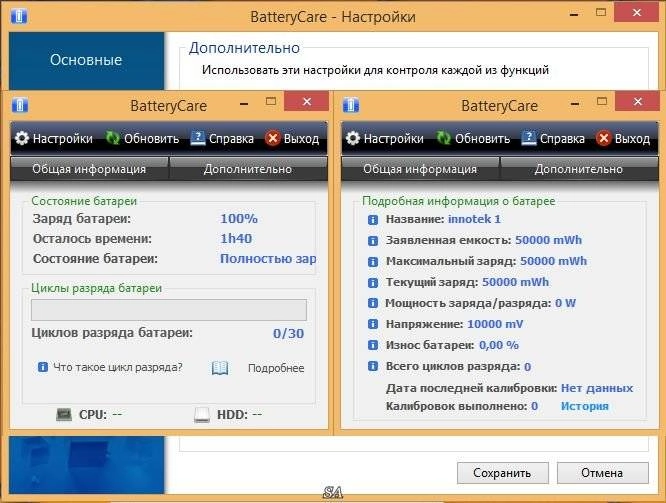Click app icon in left BatteryCare title bar
The image size is (666, 503).
20,105
